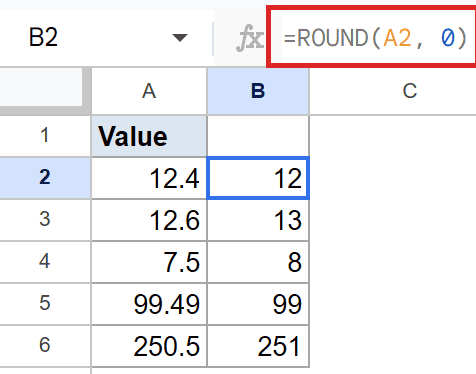Click cell containing 8
The width and height of the screenshot is (476, 374).
258,262
